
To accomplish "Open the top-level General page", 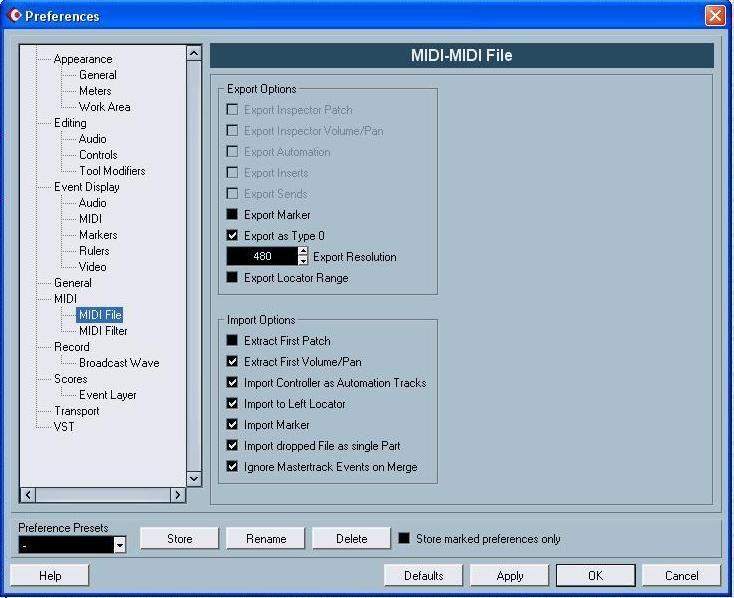I will click(x=73, y=283).
